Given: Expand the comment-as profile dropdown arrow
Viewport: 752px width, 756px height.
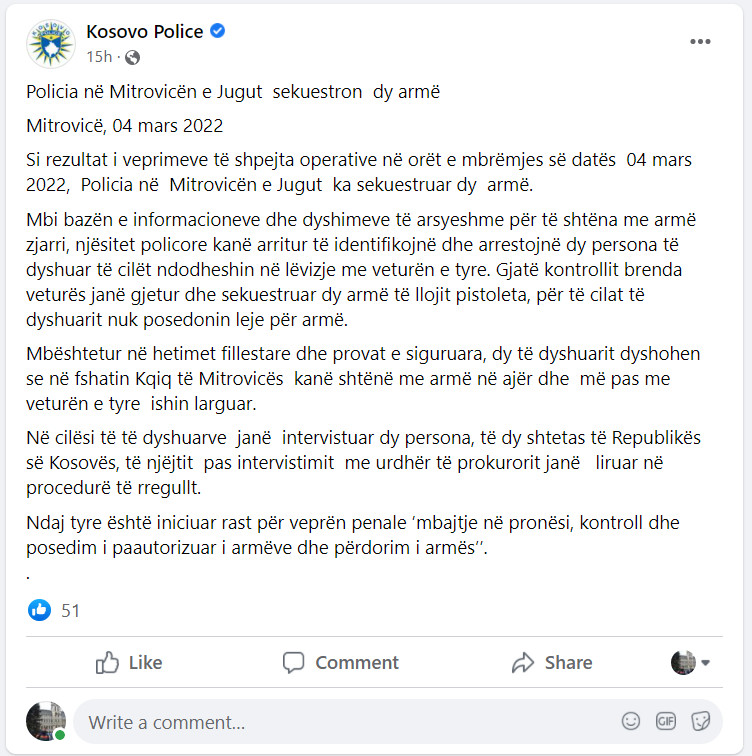Looking at the screenshot, I should click(705, 662).
